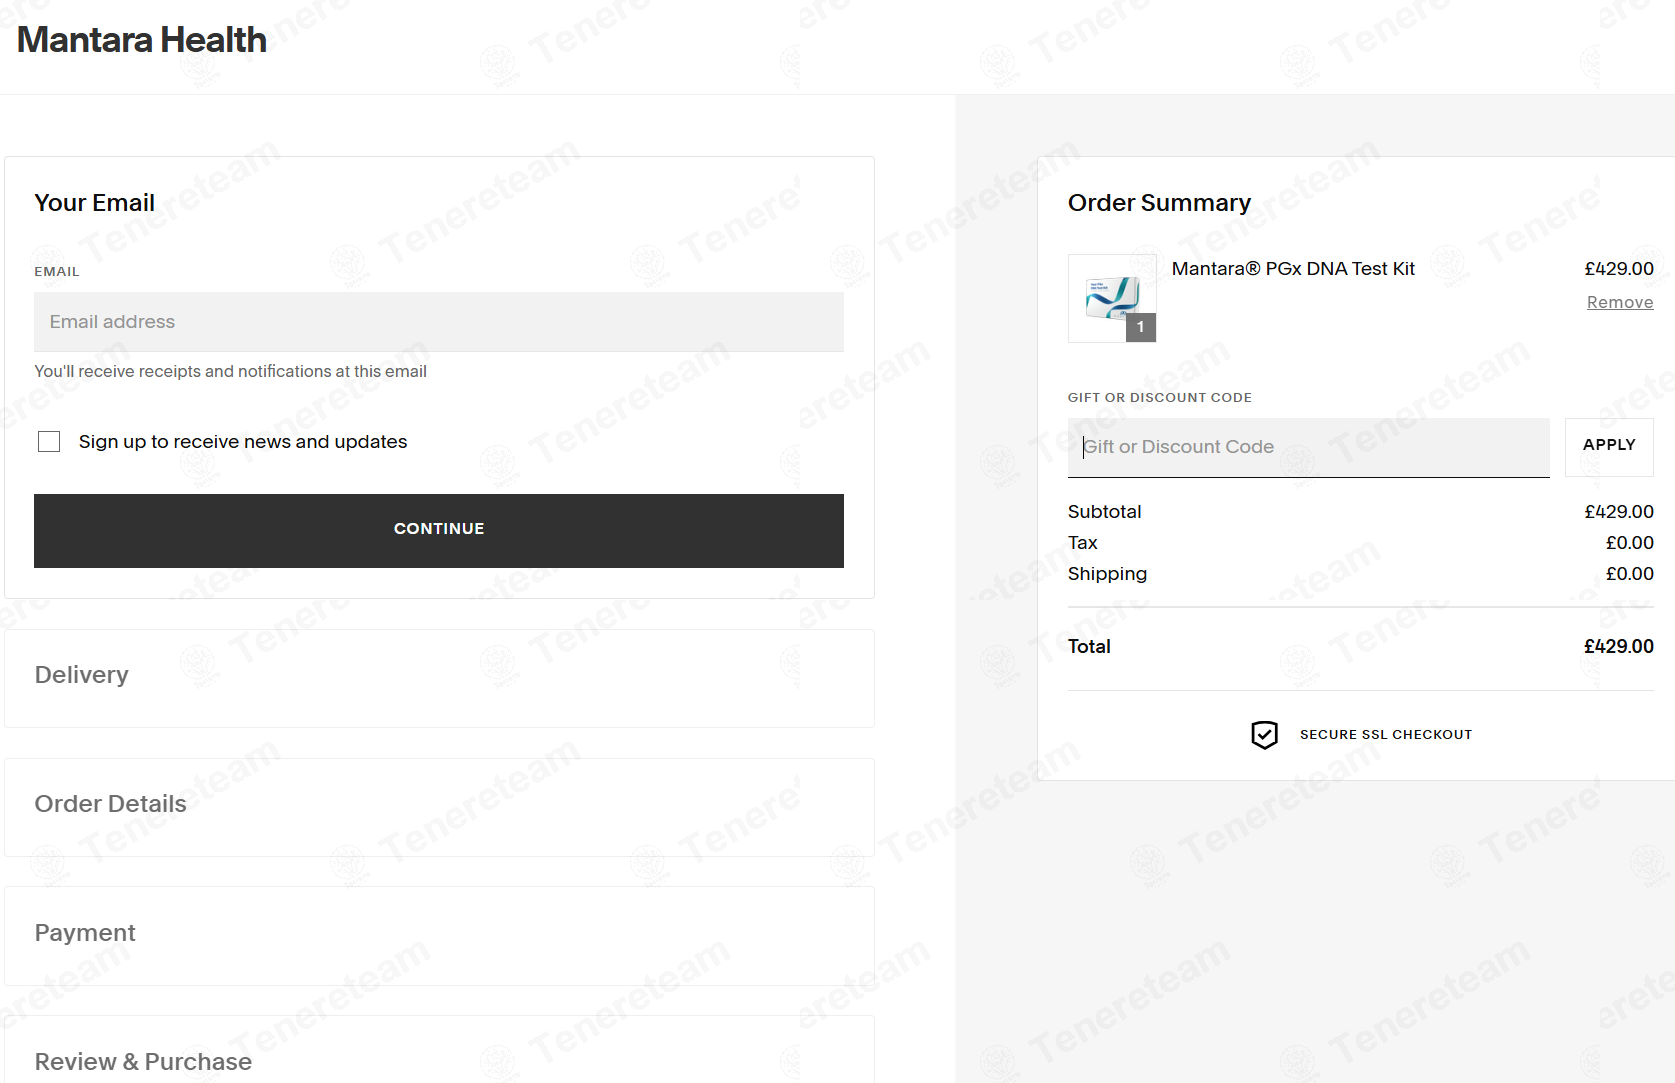
Task: Select the Your Email section heading
Action: (x=95, y=203)
